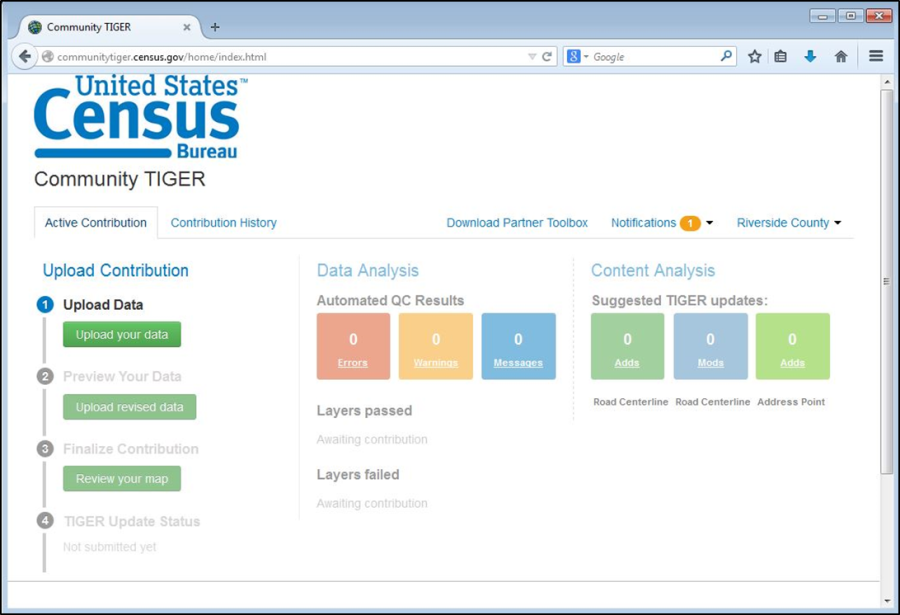The height and width of the screenshot is (615, 900).
Task: Click the Layers passed label
Action: click(x=364, y=411)
